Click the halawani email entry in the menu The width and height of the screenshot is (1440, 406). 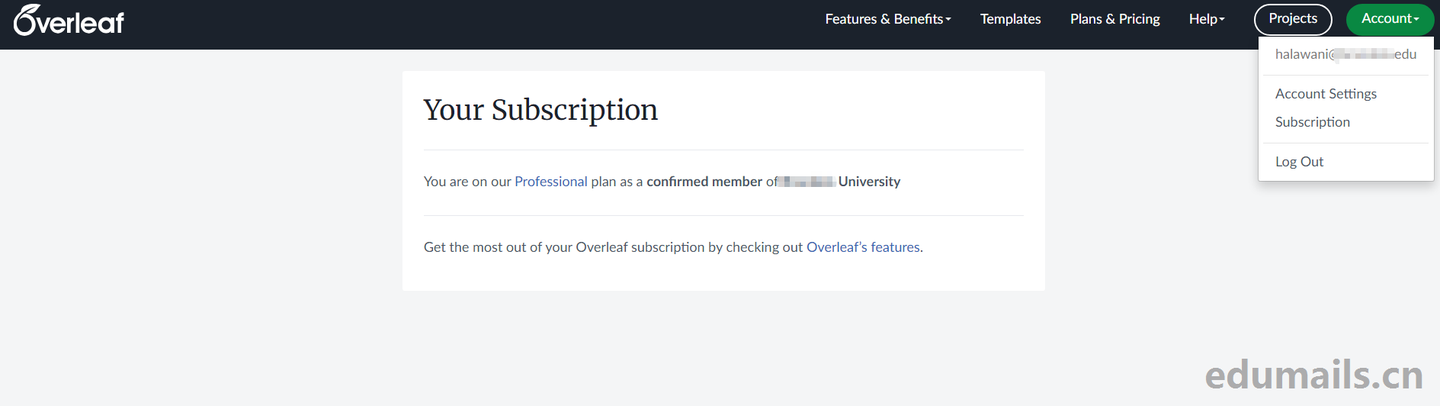pos(1345,55)
